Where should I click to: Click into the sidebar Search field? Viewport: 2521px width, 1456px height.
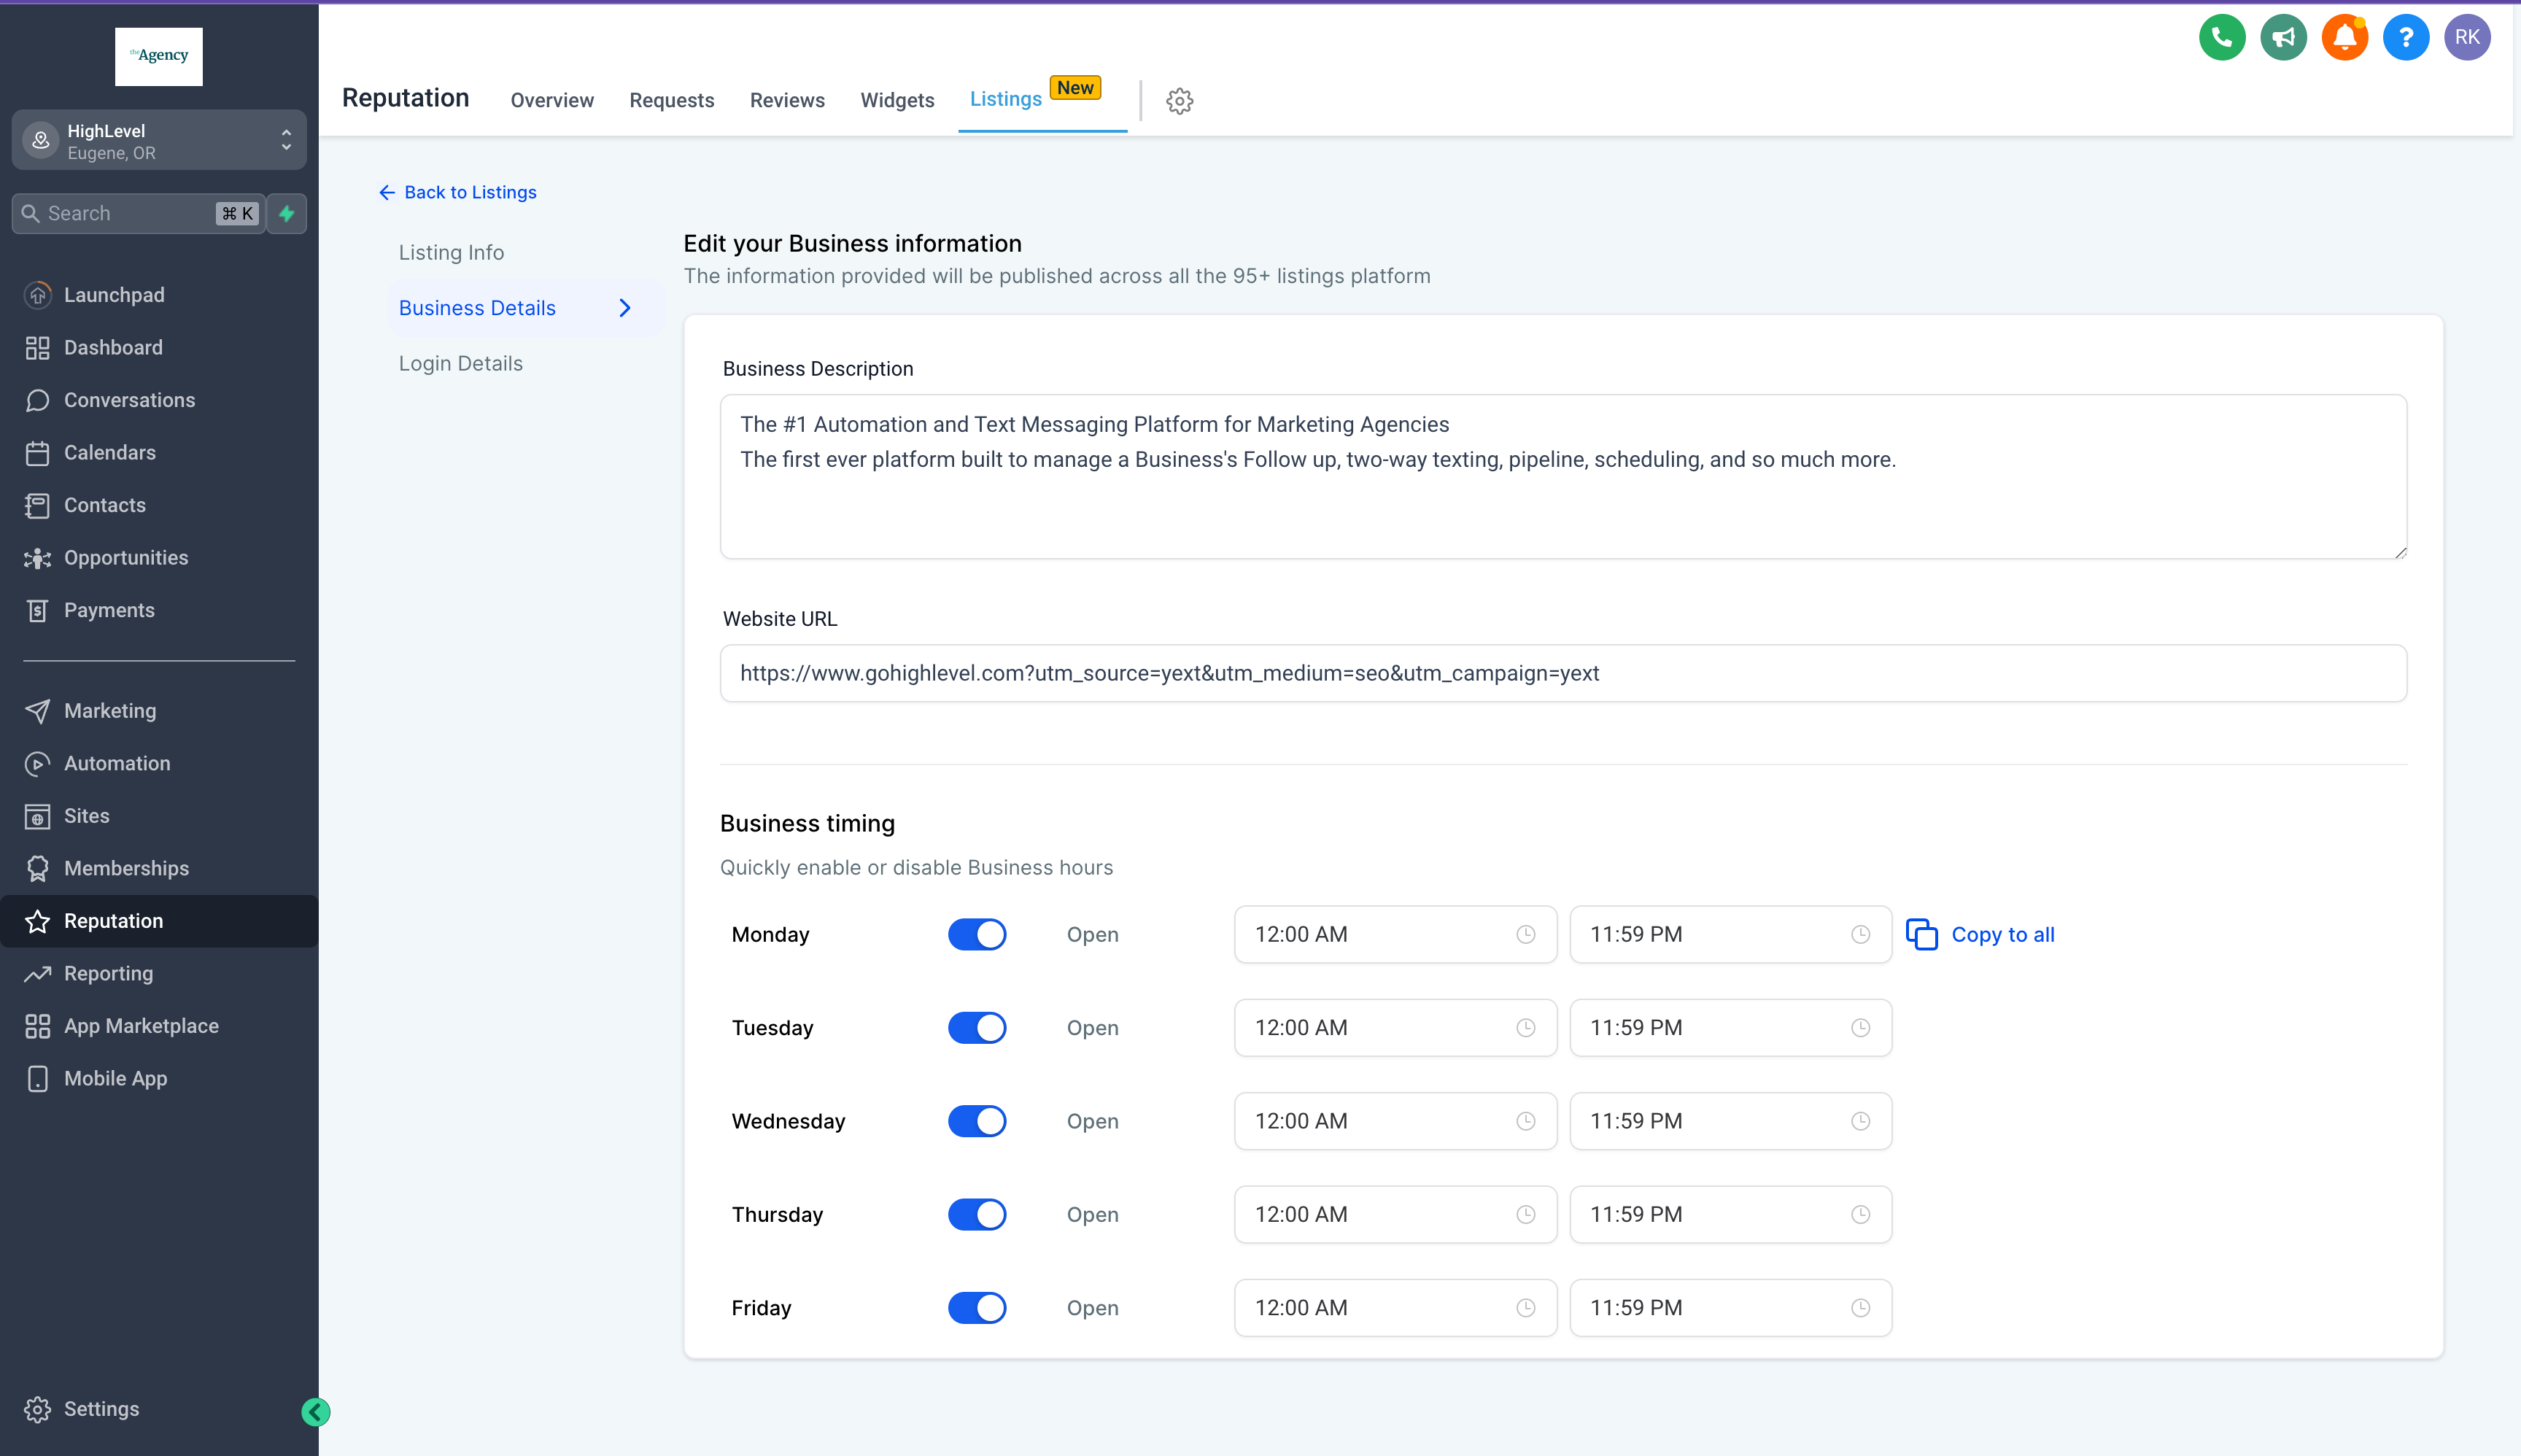(138, 213)
